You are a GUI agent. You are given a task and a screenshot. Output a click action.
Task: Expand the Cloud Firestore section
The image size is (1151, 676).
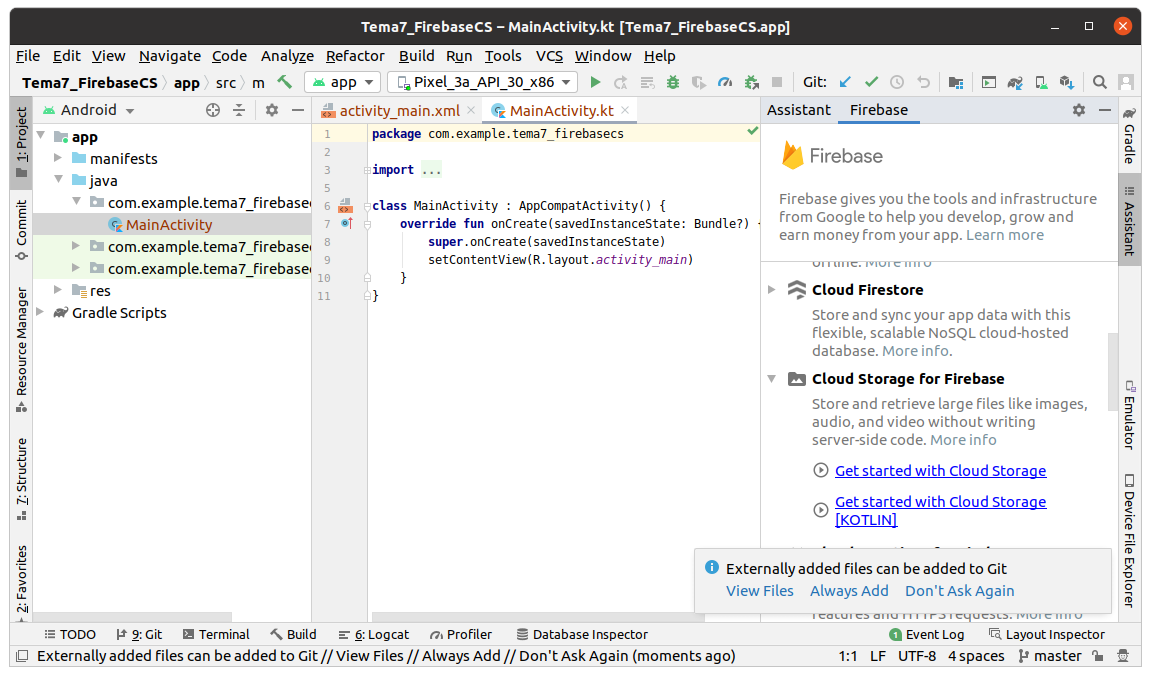[x=771, y=290]
